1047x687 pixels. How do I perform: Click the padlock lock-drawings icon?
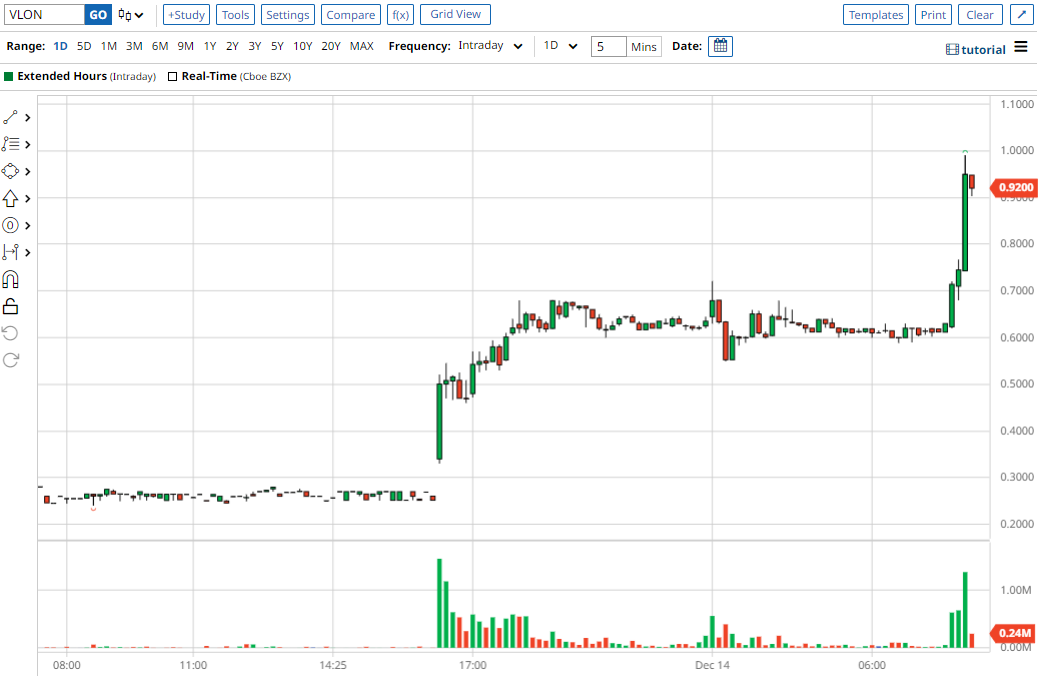click(11, 306)
